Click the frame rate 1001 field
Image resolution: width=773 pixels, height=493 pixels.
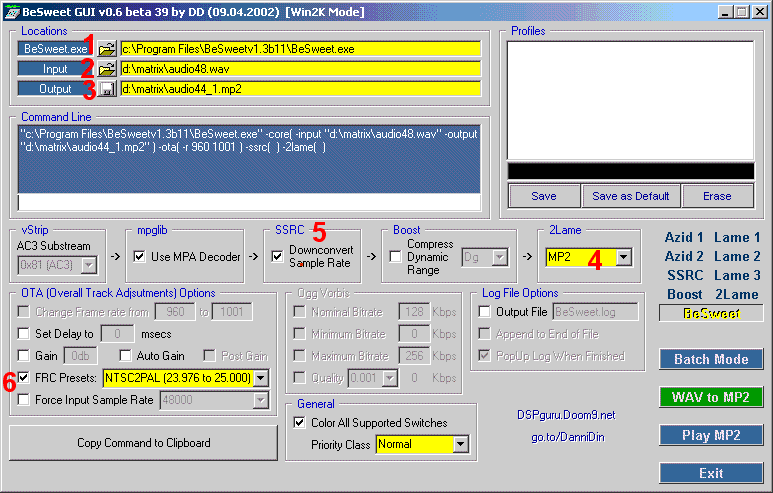pyautogui.click(x=232, y=312)
